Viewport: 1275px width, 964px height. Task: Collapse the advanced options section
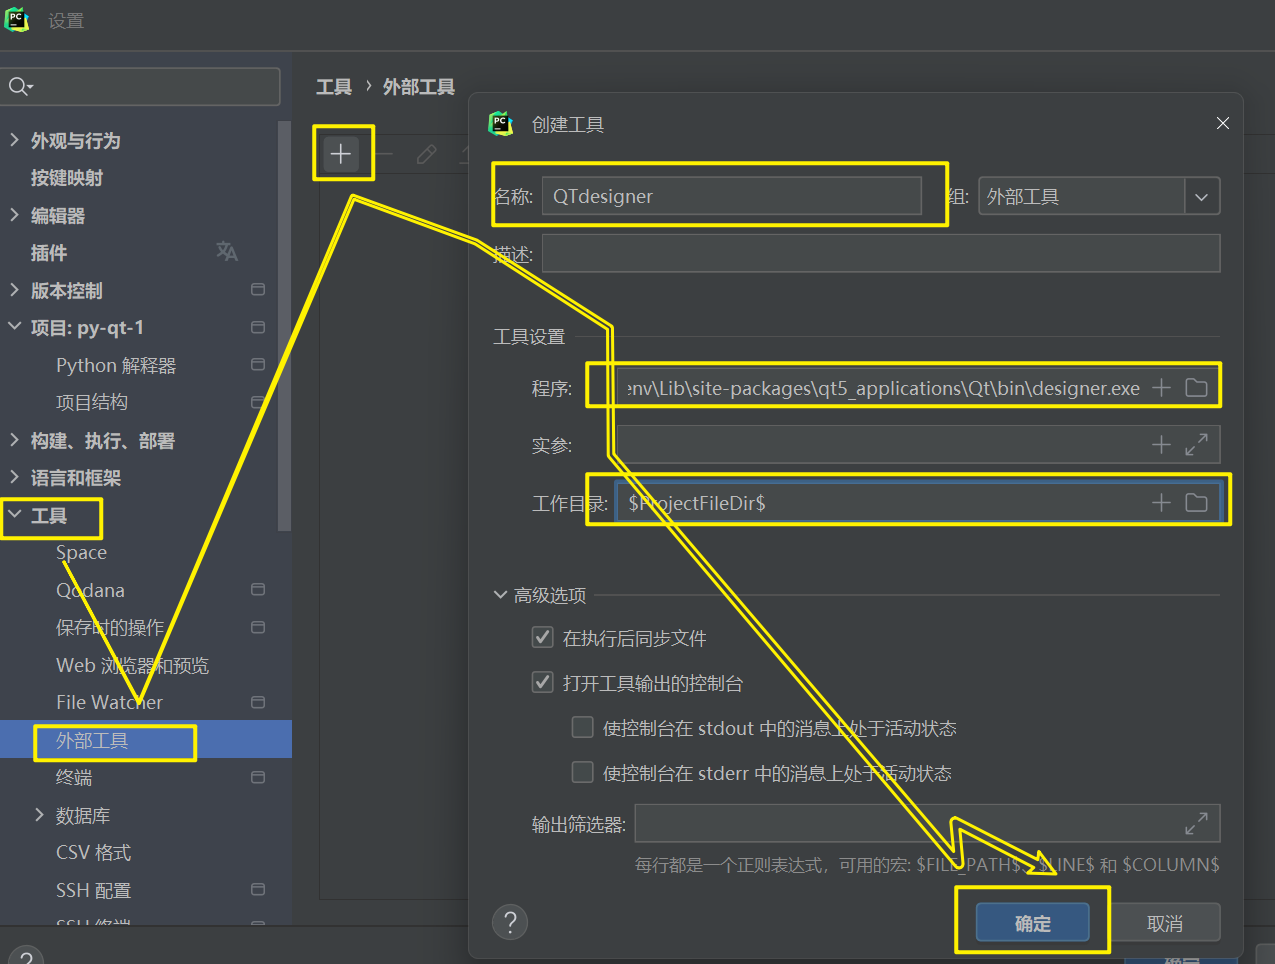(501, 596)
